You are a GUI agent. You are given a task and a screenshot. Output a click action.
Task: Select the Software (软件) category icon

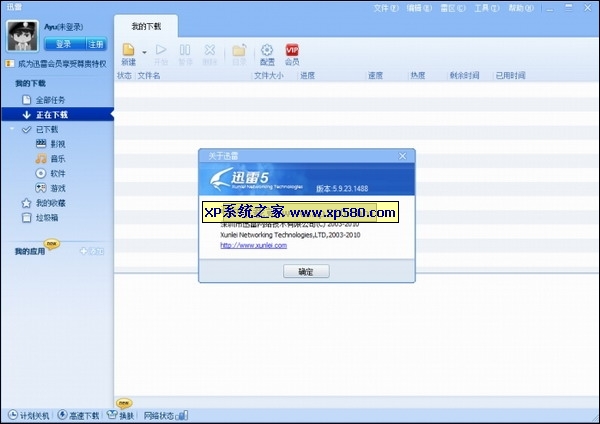[x=42, y=173]
